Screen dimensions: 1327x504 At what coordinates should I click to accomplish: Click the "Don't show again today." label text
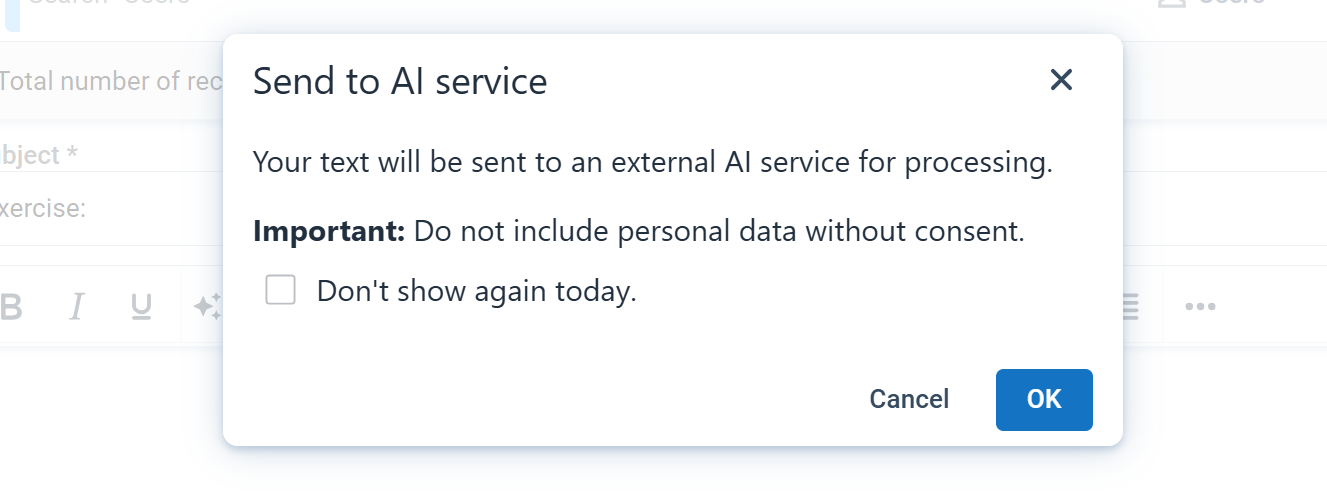point(476,292)
